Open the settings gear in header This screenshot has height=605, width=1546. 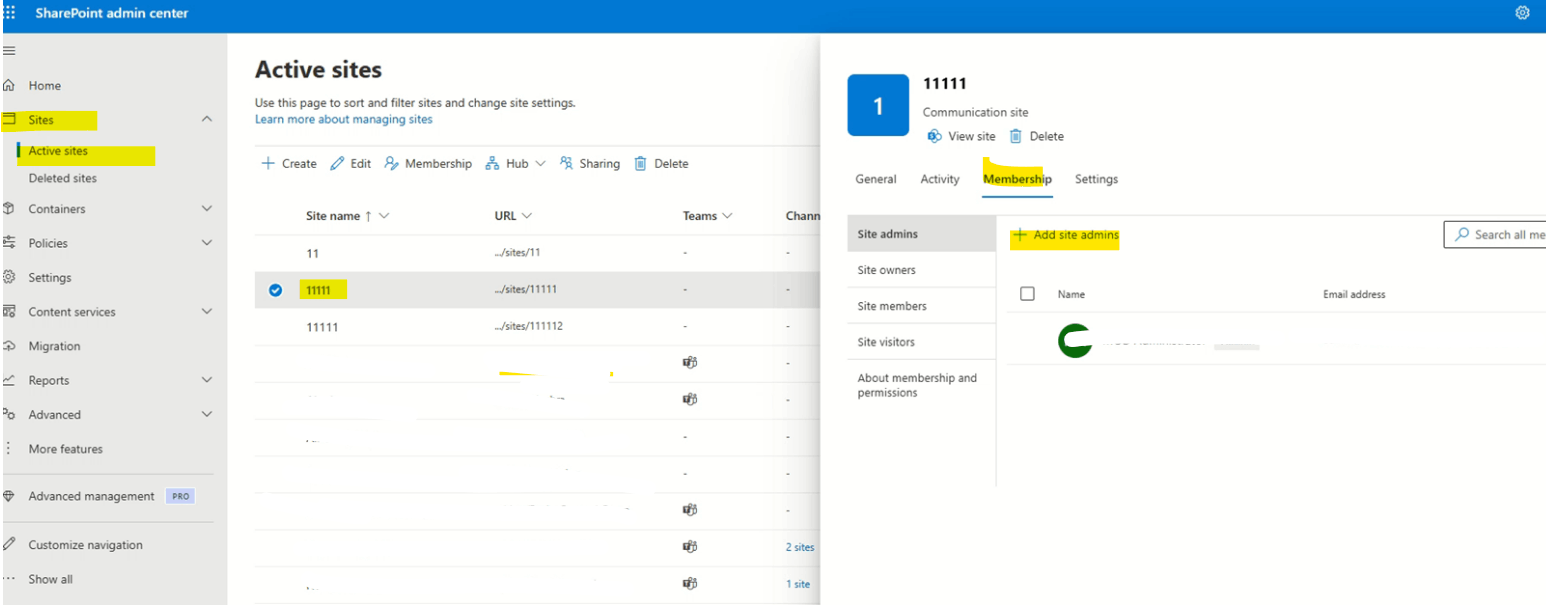(1523, 13)
